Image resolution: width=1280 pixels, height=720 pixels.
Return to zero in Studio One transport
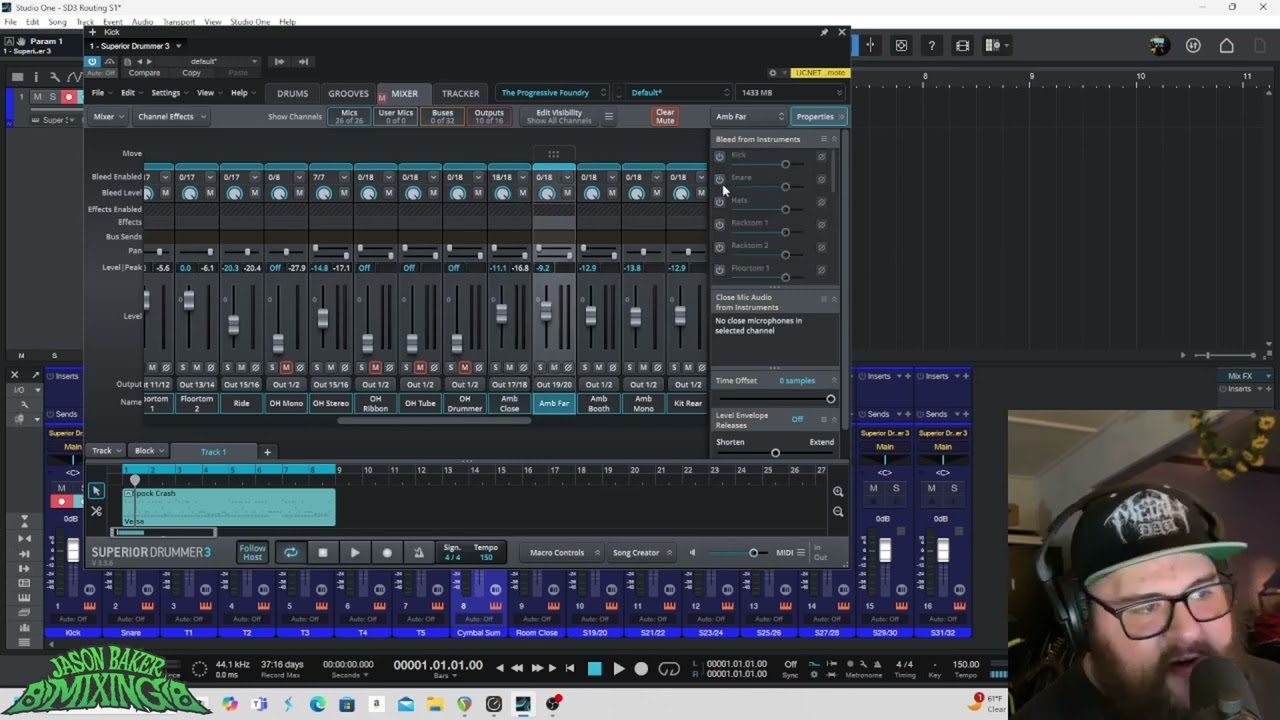(570, 668)
